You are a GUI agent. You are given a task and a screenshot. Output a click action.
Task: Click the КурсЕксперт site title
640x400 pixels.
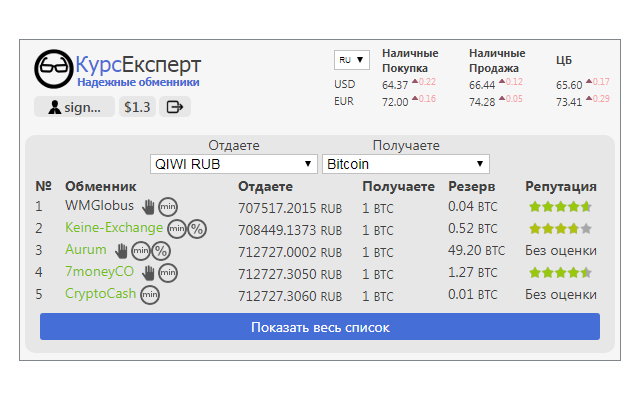click(138, 64)
